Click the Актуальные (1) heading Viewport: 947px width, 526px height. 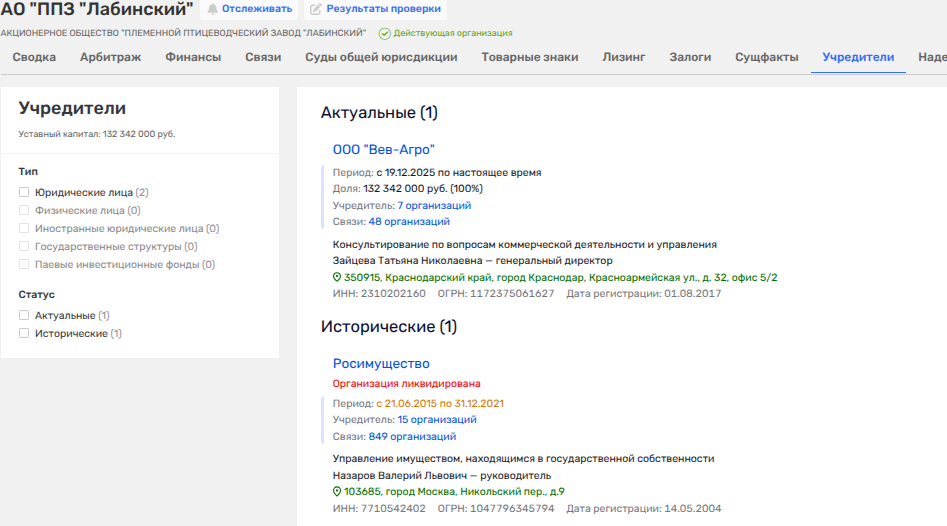pyautogui.click(x=379, y=113)
